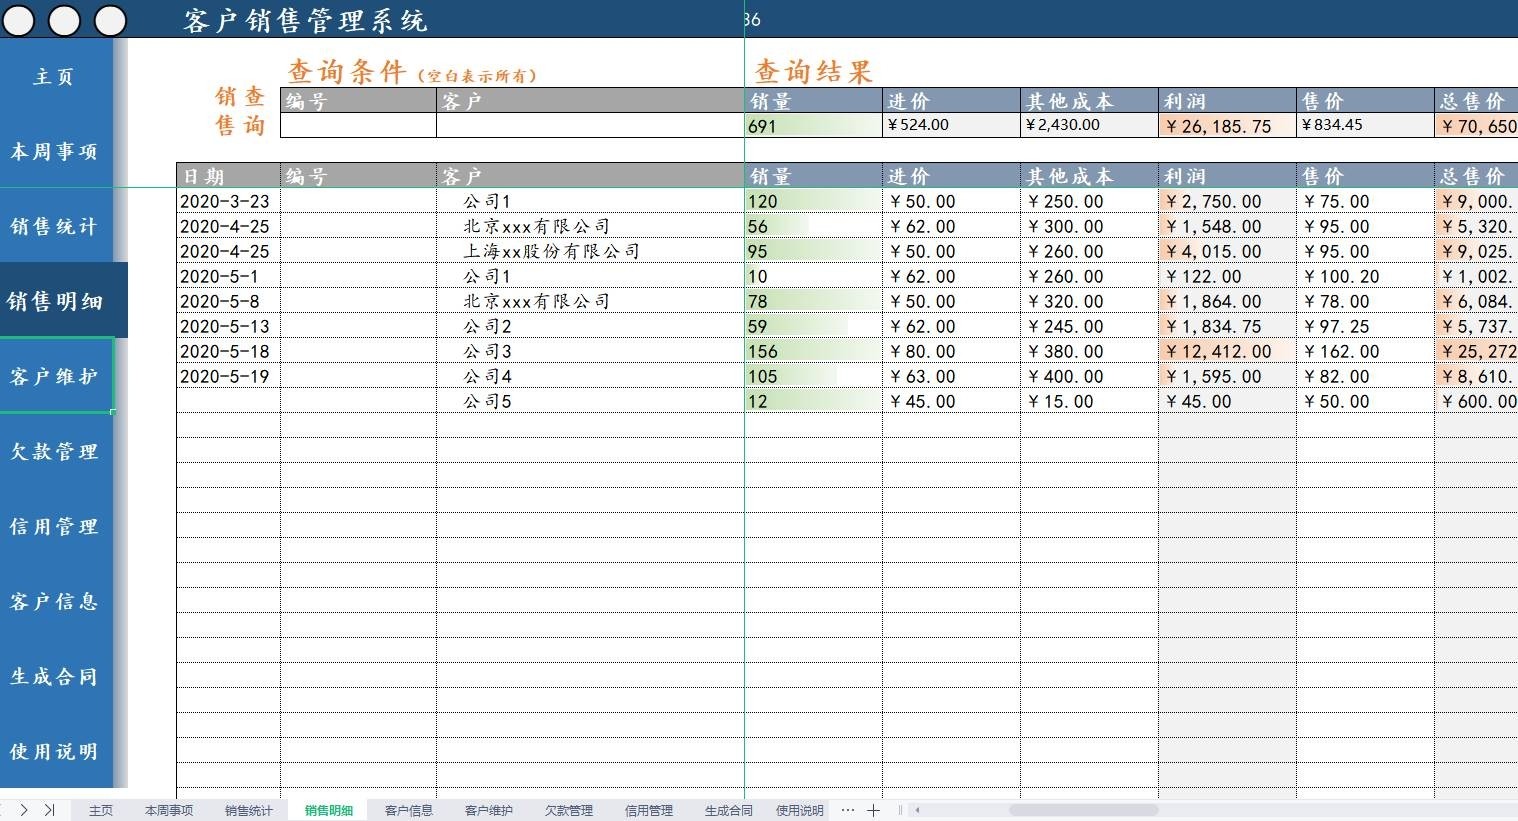Image resolution: width=1518 pixels, height=821 pixels.
Task: Select other cost cell ¥15.00
Action: [1089, 401]
